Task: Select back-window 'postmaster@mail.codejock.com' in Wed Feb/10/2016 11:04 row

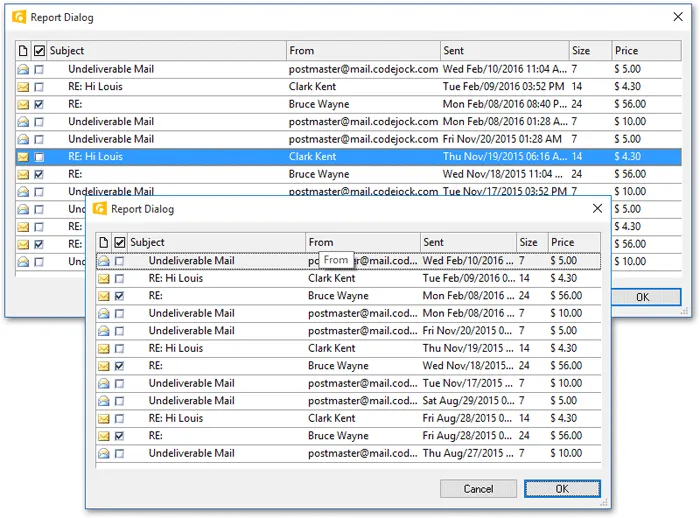Action: coord(363,69)
